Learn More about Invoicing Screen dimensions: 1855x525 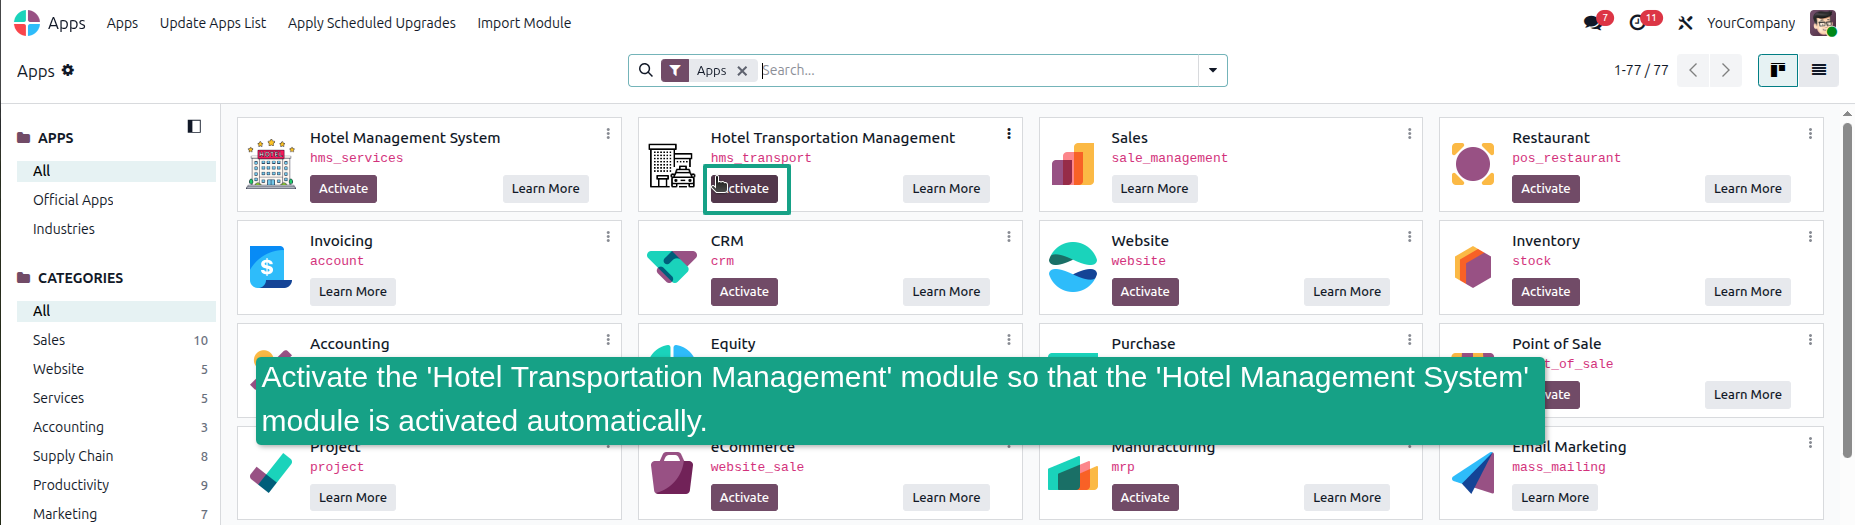click(x=353, y=292)
